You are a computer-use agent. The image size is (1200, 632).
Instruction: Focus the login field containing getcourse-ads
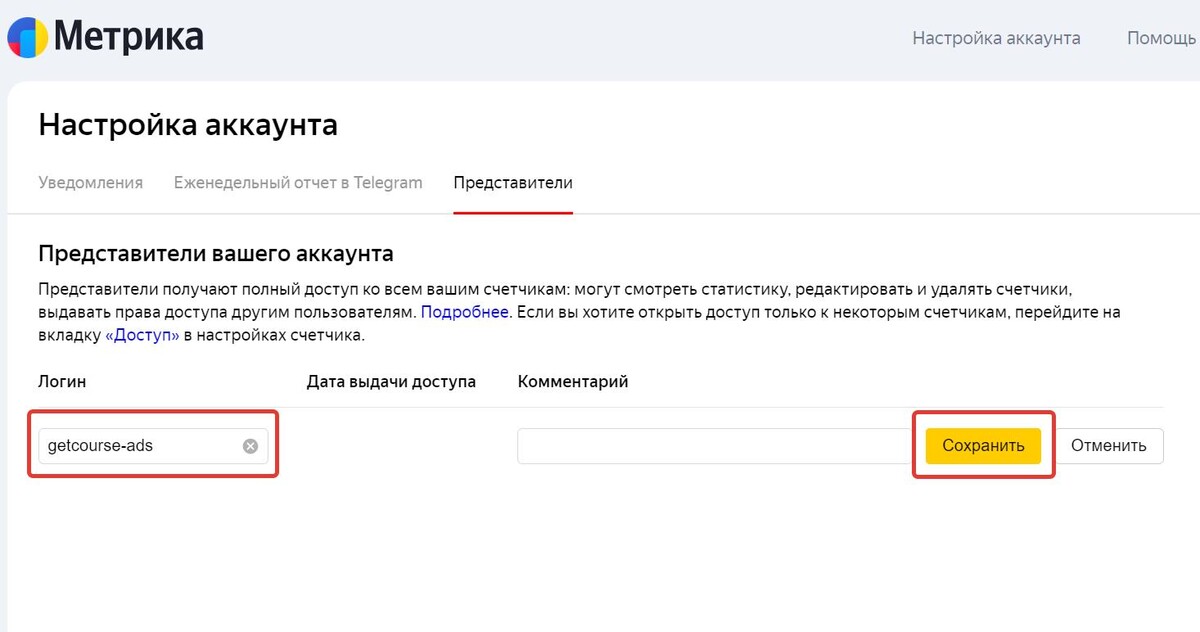point(153,446)
